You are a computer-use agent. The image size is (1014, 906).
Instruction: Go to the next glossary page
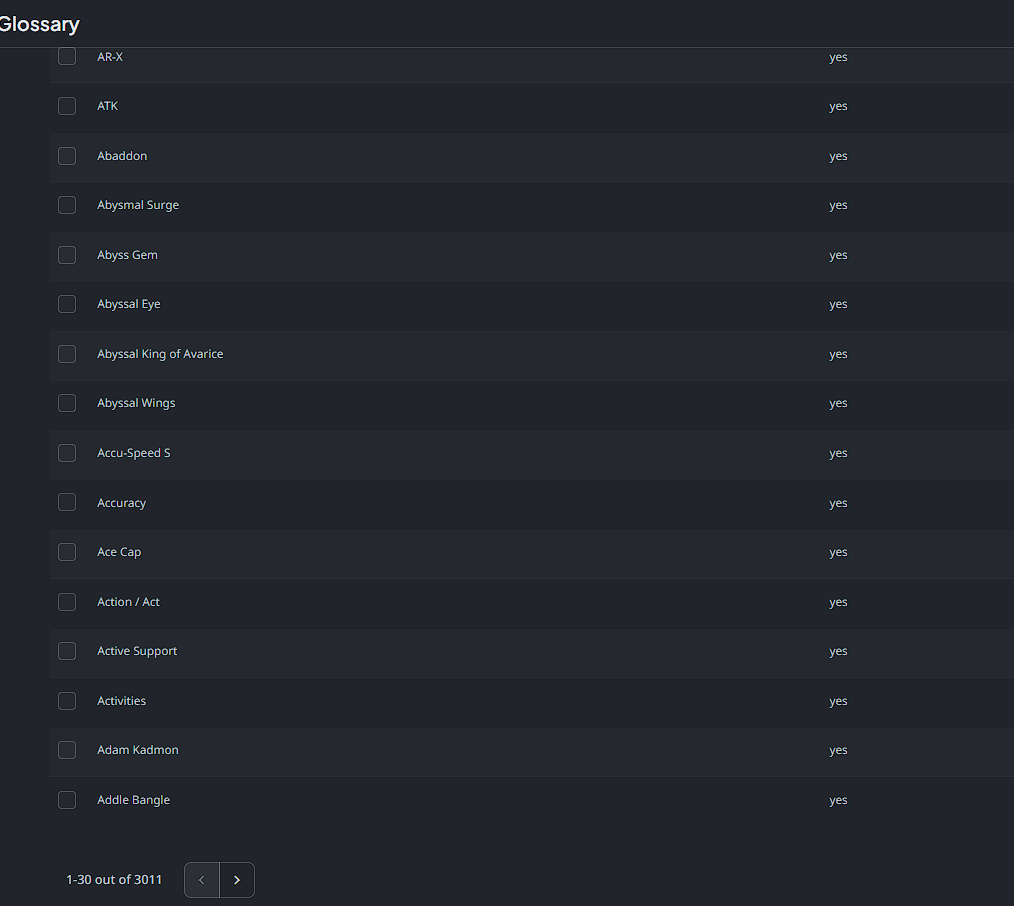pyautogui.click(x=237, y=880)
